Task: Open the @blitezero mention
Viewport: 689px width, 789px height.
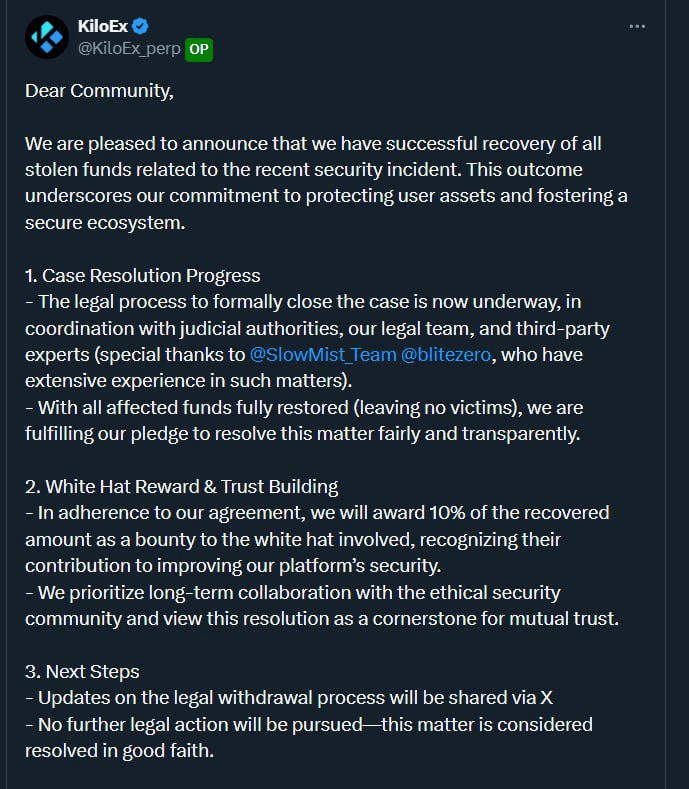Action: pos(446,355)
